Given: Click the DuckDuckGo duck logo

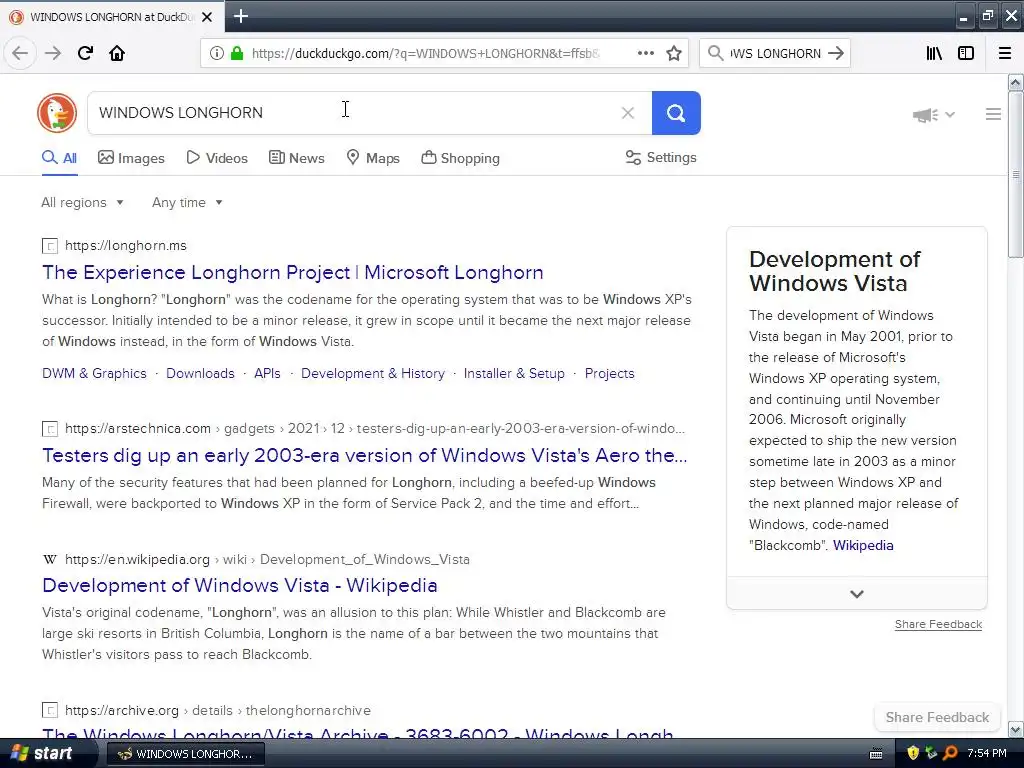Looking at the screenshot, I should pyautogui.click(x=57, y=113).
